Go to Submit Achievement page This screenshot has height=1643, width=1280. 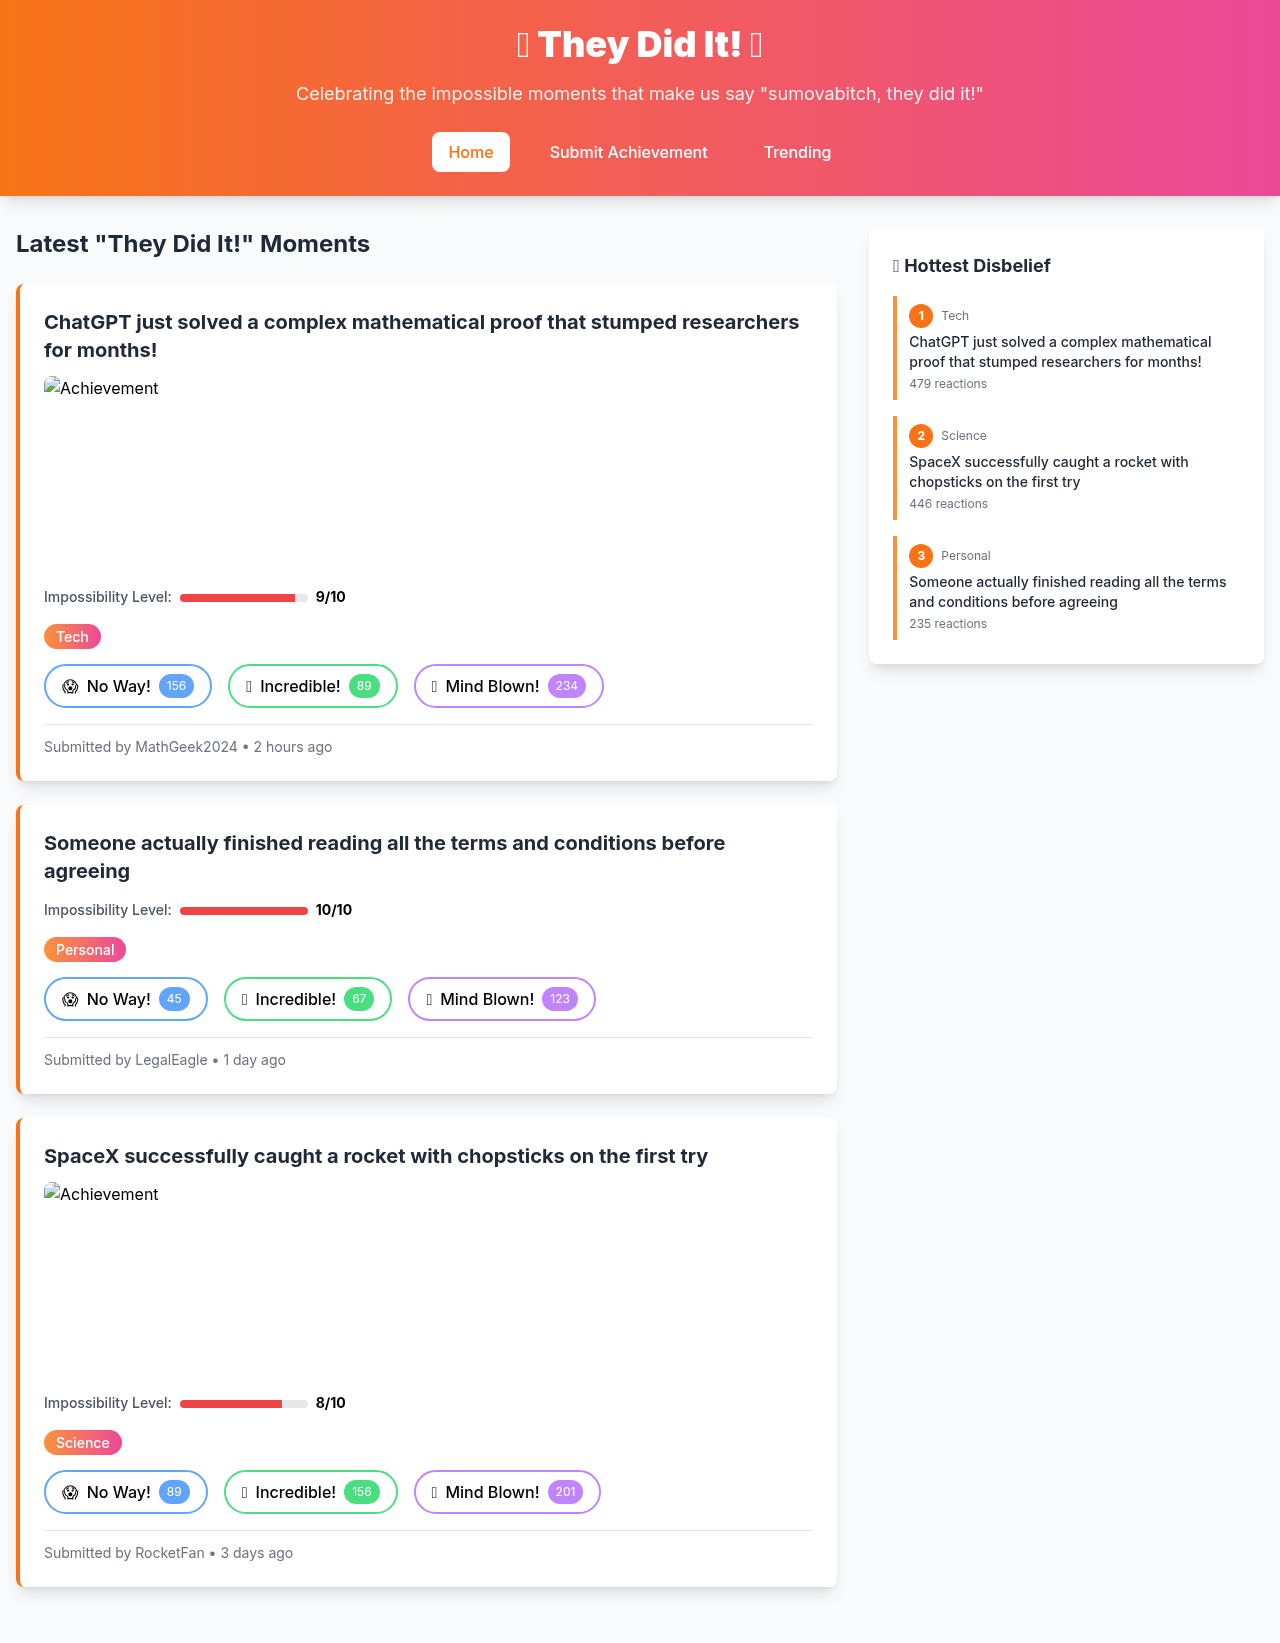click(x=628, y=152)
